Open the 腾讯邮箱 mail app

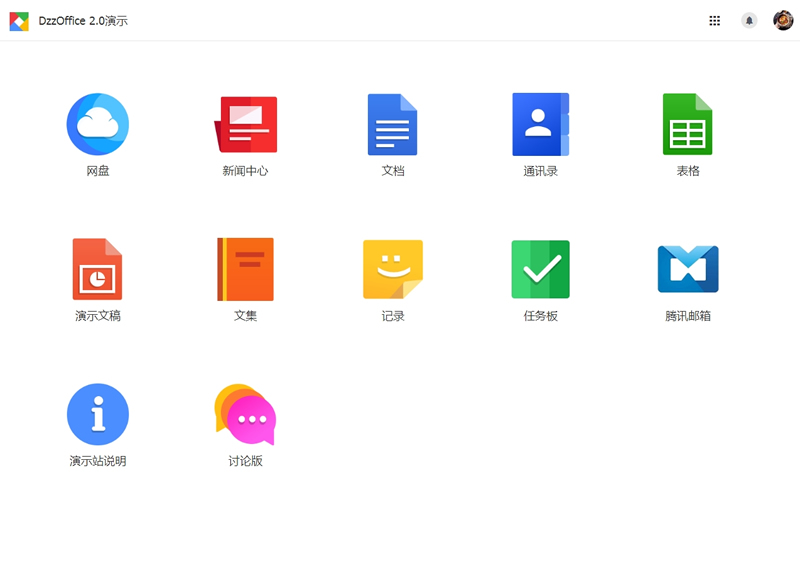(688, 269)
